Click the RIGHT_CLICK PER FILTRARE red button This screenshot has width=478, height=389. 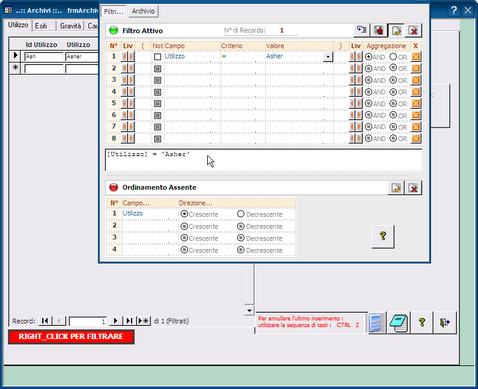pyautogui.click(x=71, y=336)
